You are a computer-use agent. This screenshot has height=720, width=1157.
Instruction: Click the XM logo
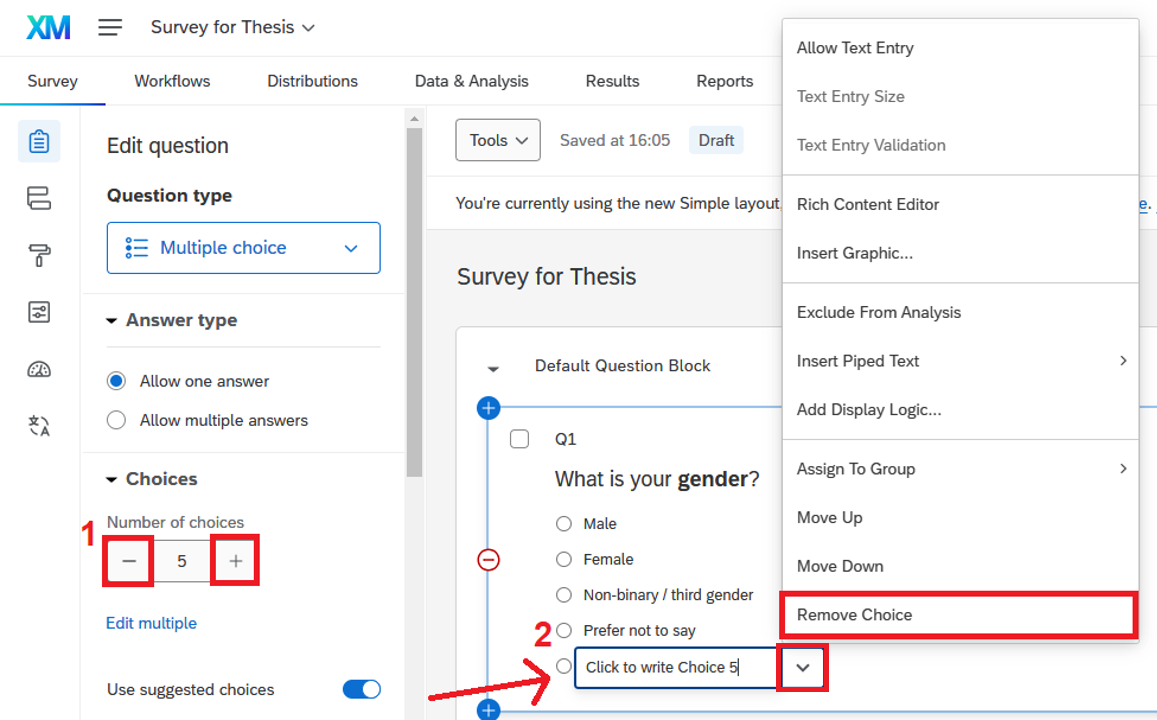point(48,27)
